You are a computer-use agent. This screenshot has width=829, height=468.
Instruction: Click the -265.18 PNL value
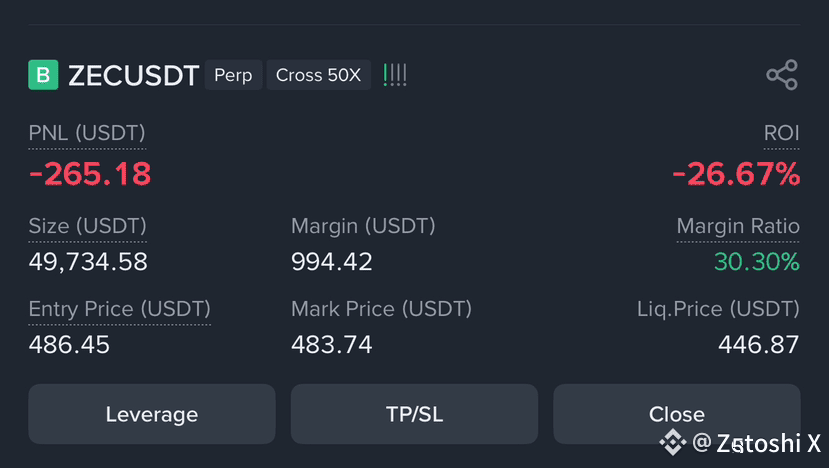(x=90, y=174)
